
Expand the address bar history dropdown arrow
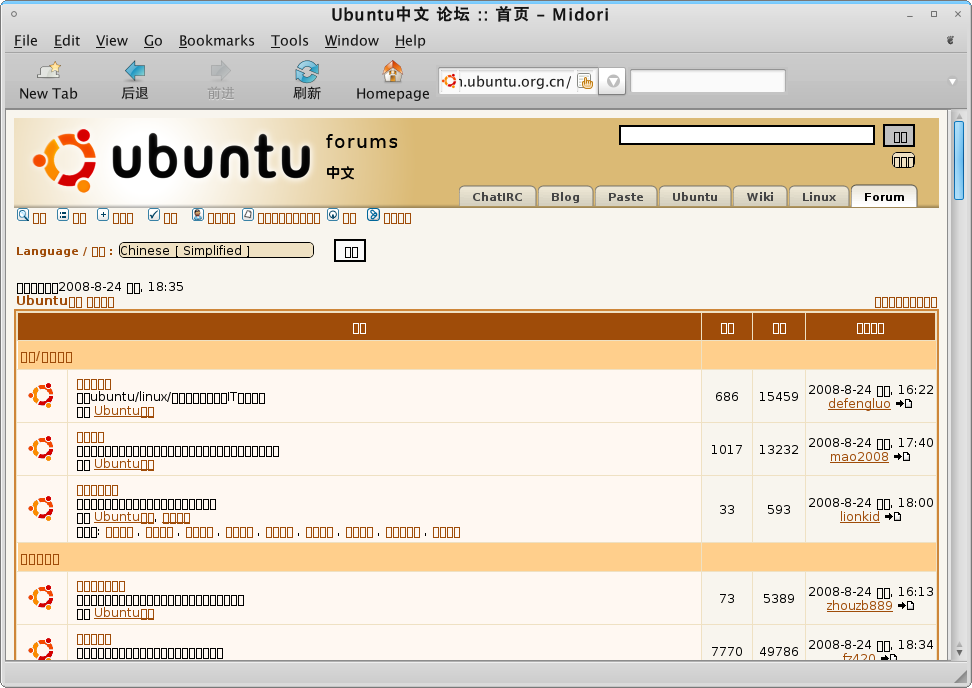coord(613,81)
